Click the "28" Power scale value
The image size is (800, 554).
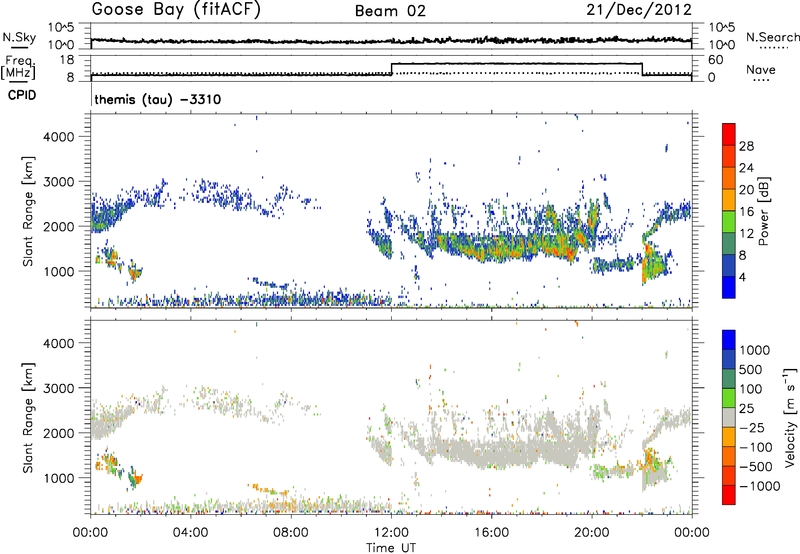tap(746, 146)
